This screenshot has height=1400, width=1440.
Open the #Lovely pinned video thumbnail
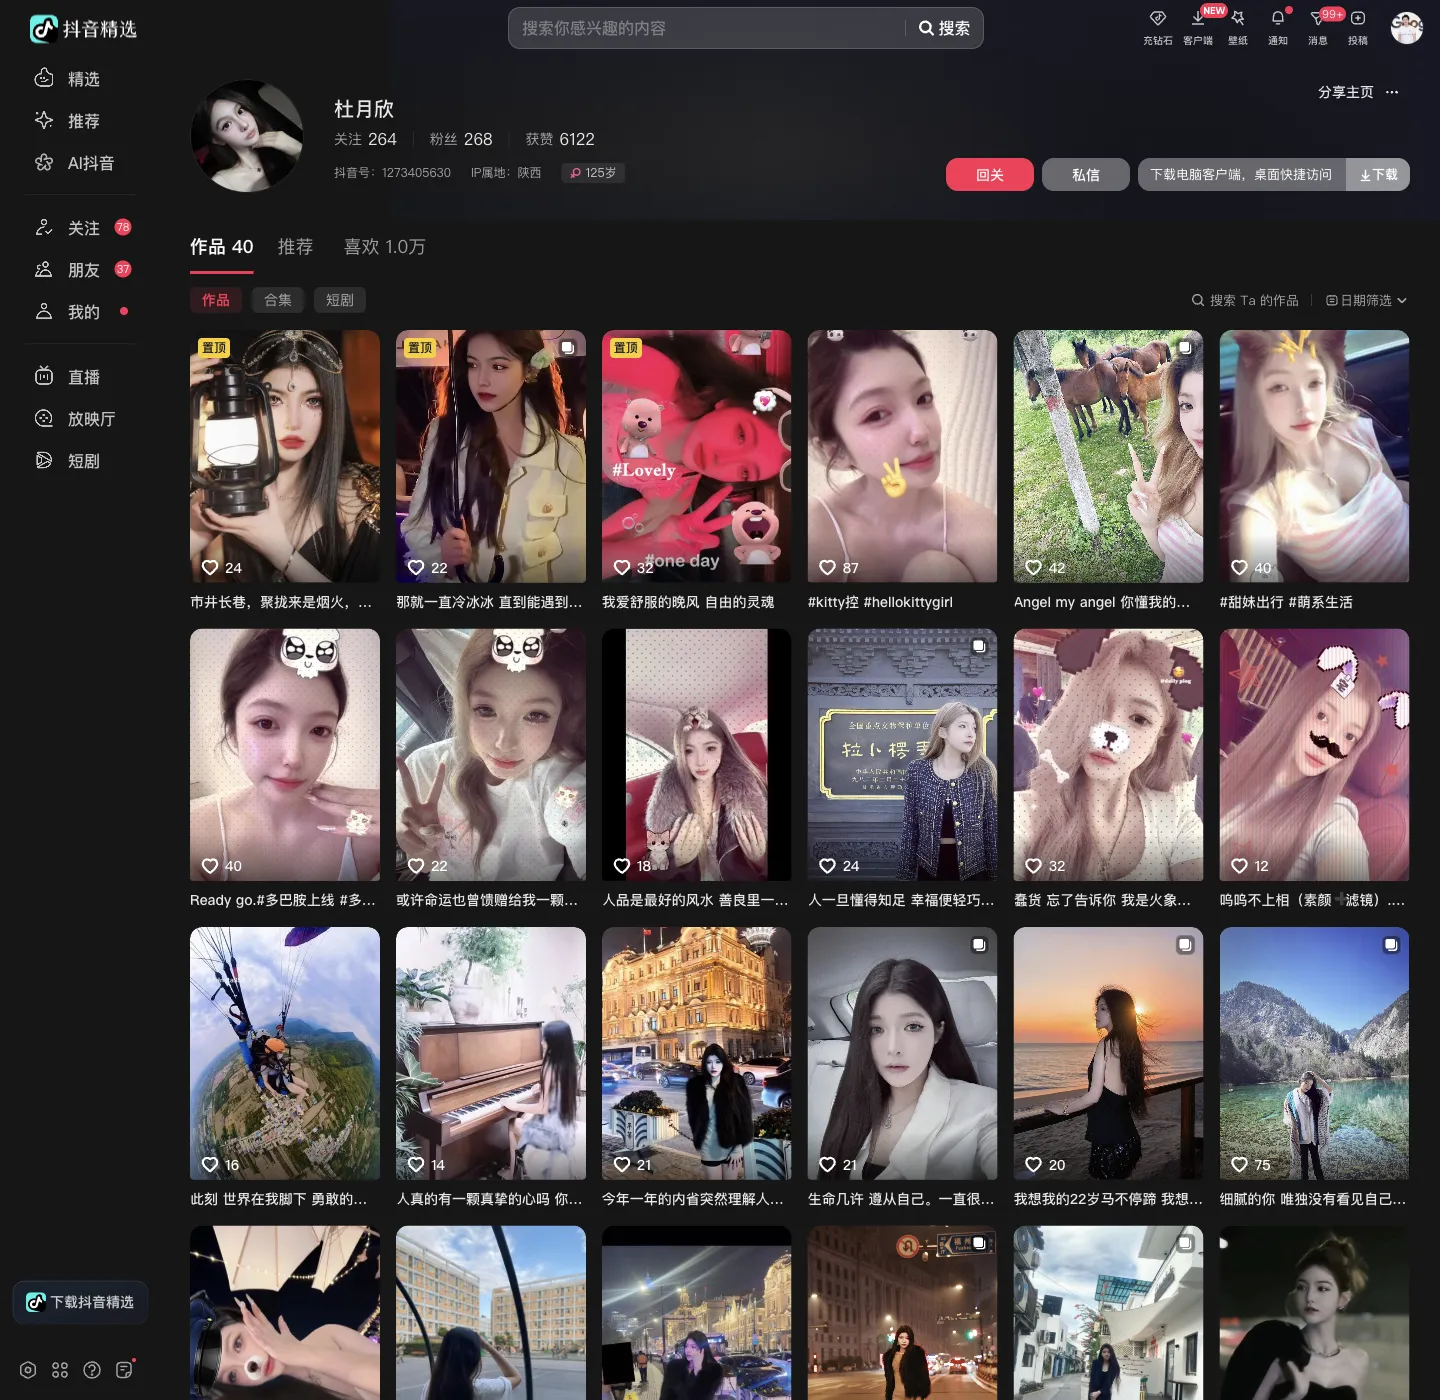coord(697,456)
